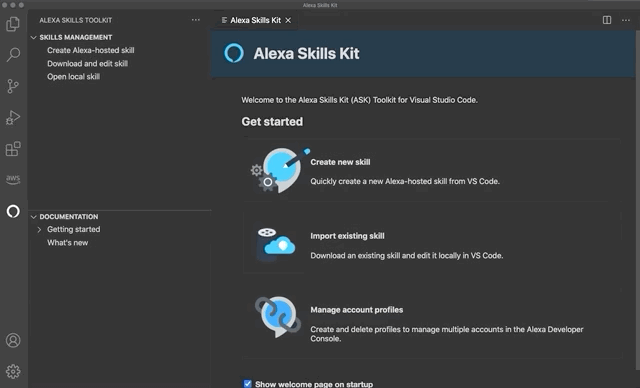The width and height of the screenshot is (640, 388).
Task: Collapse the Skills Management section
Action: (x=33, y=38)
